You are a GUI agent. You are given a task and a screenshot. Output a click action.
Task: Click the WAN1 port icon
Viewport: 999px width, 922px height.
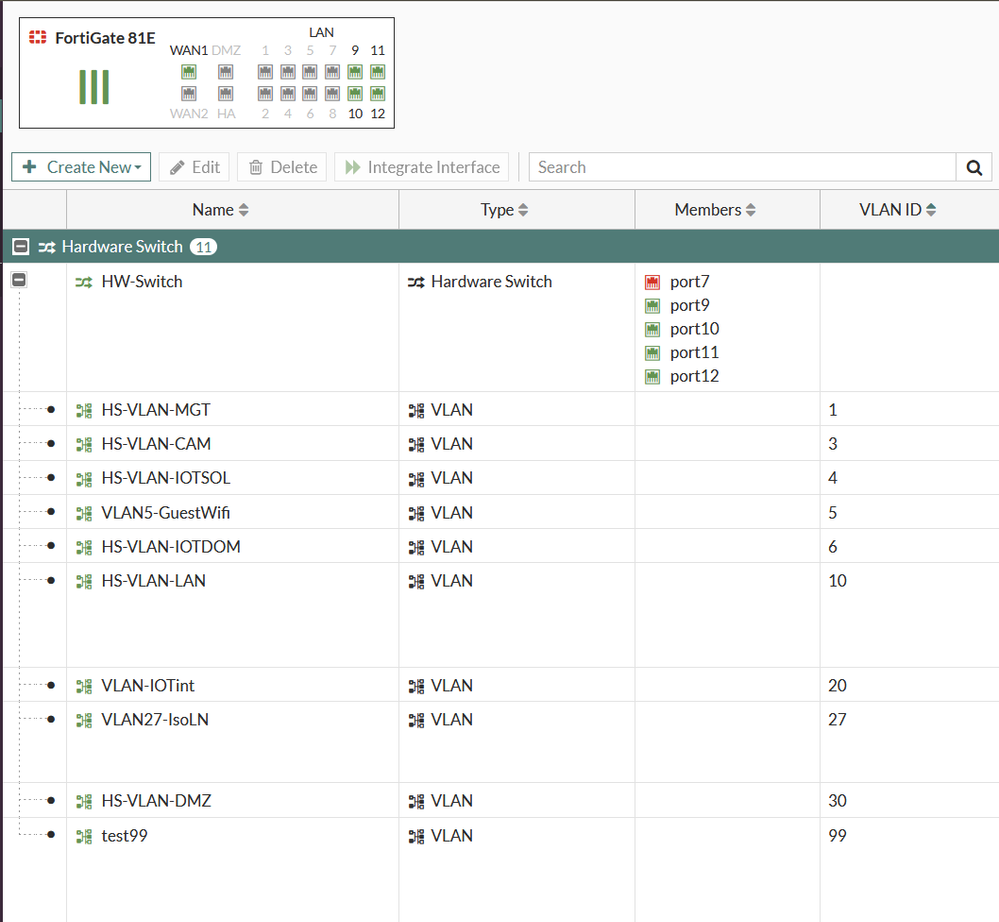point(188,71)
